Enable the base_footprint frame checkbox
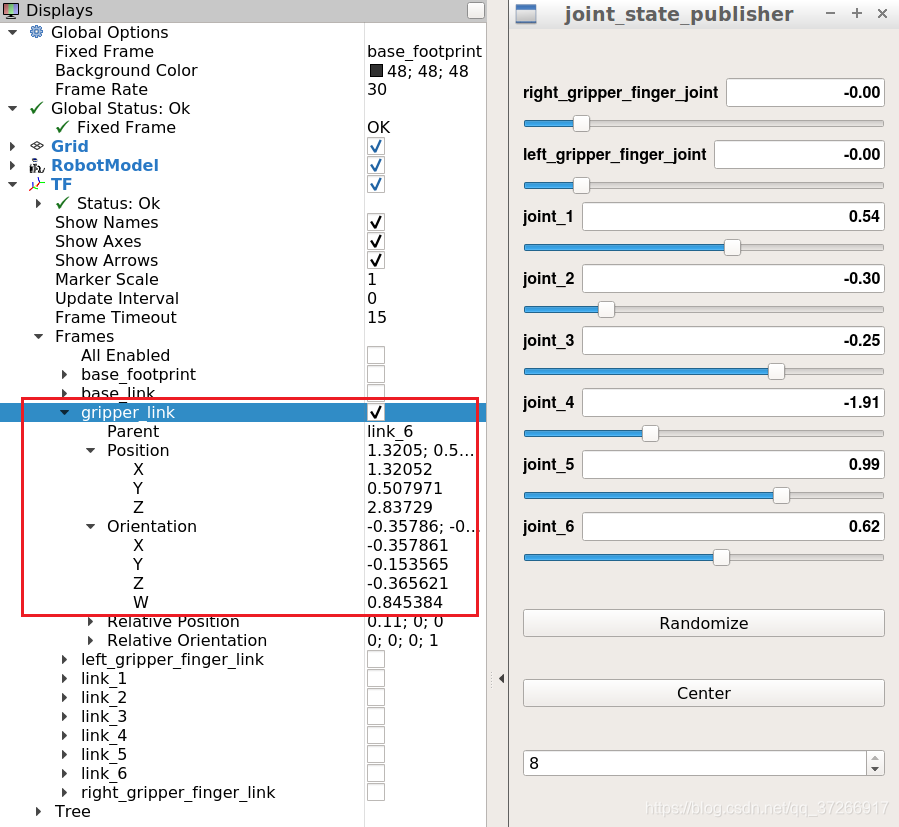This screenshot has height=827, width=899. point(376,374)
